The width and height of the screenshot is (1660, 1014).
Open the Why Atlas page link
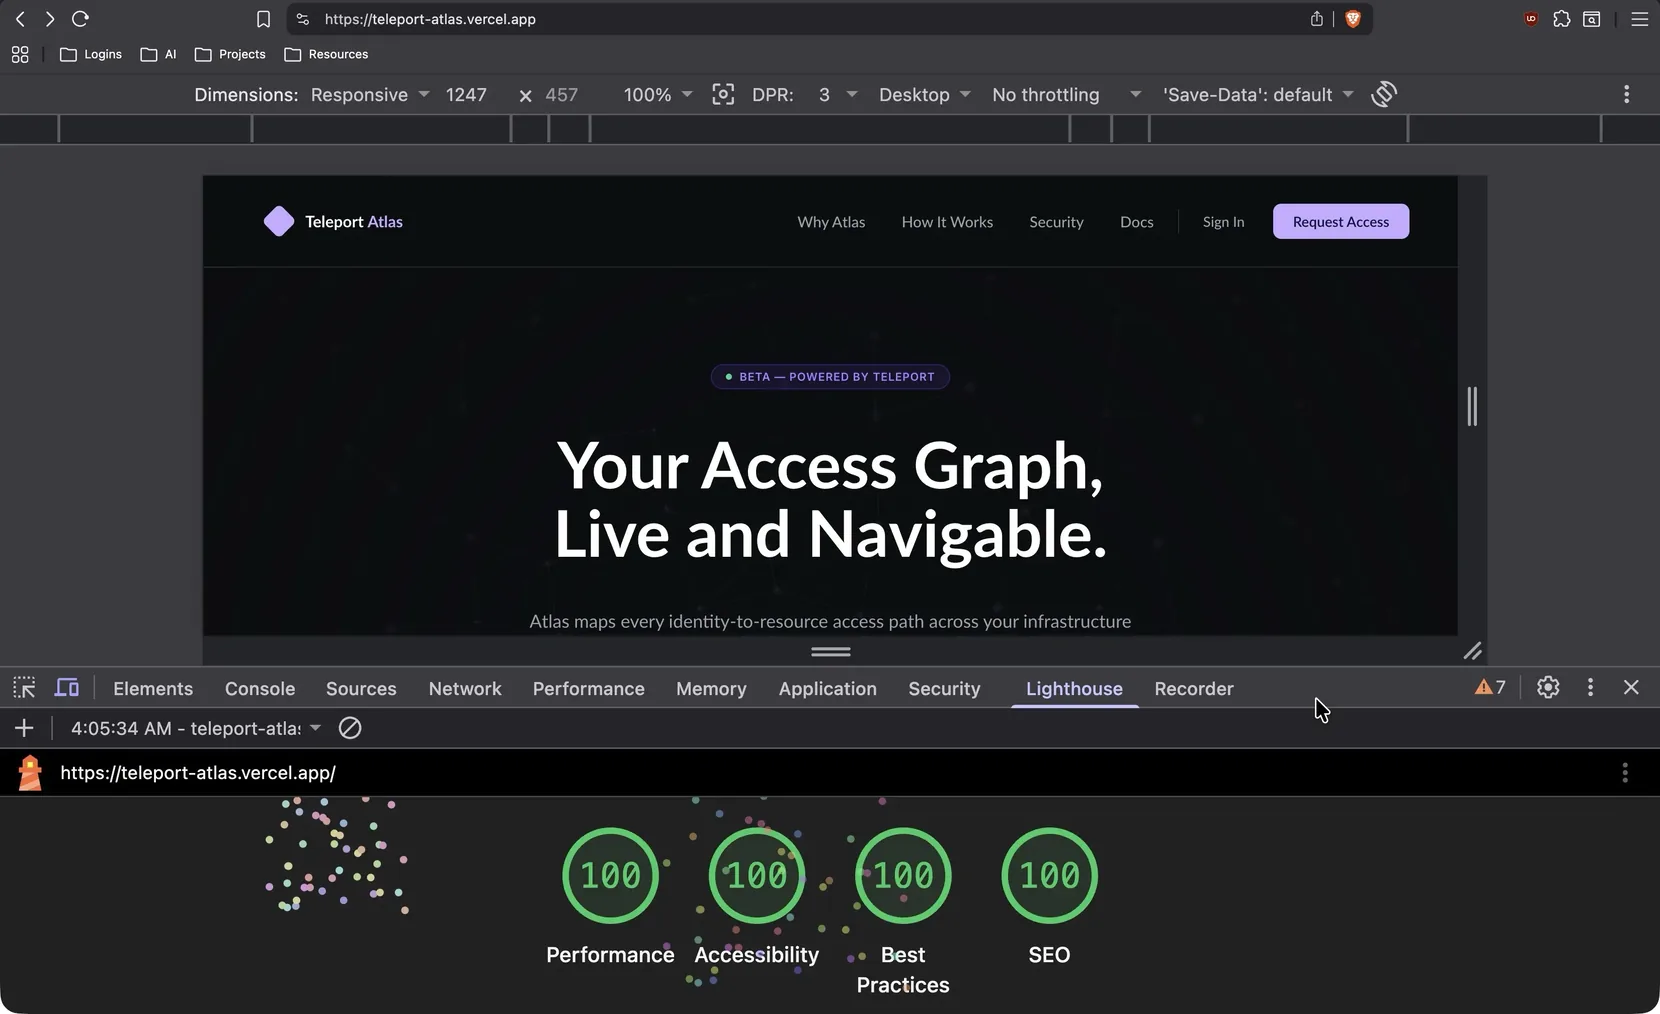pos(831,221)
